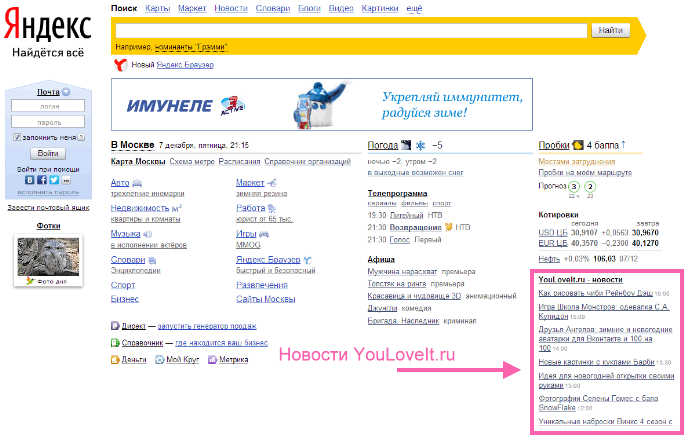Screen dimensions: 685x436
Task: Click the Деньги wallet icon
Action: pyautogui.click(x=115, y=360)
